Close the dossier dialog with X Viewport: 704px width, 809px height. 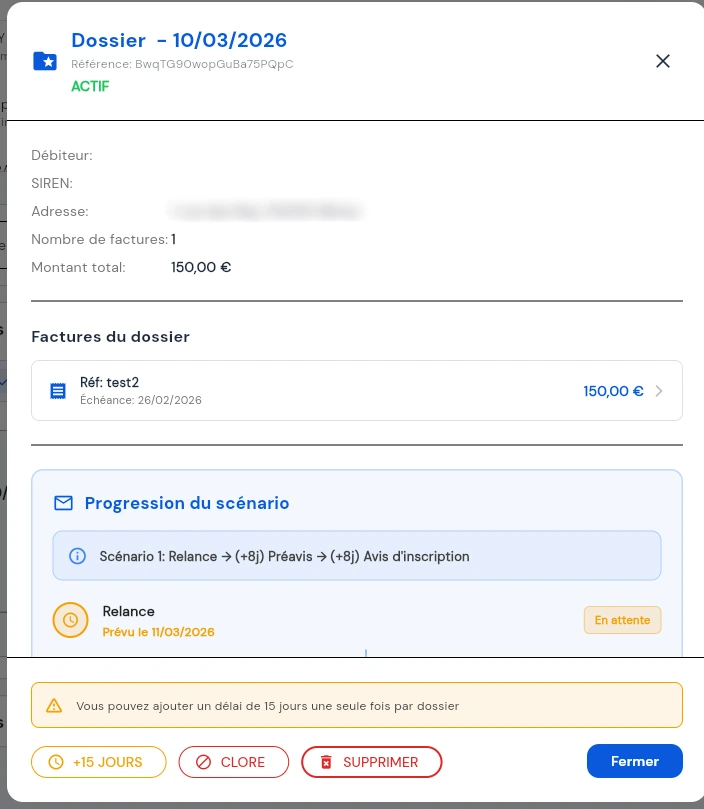(662, 61)
